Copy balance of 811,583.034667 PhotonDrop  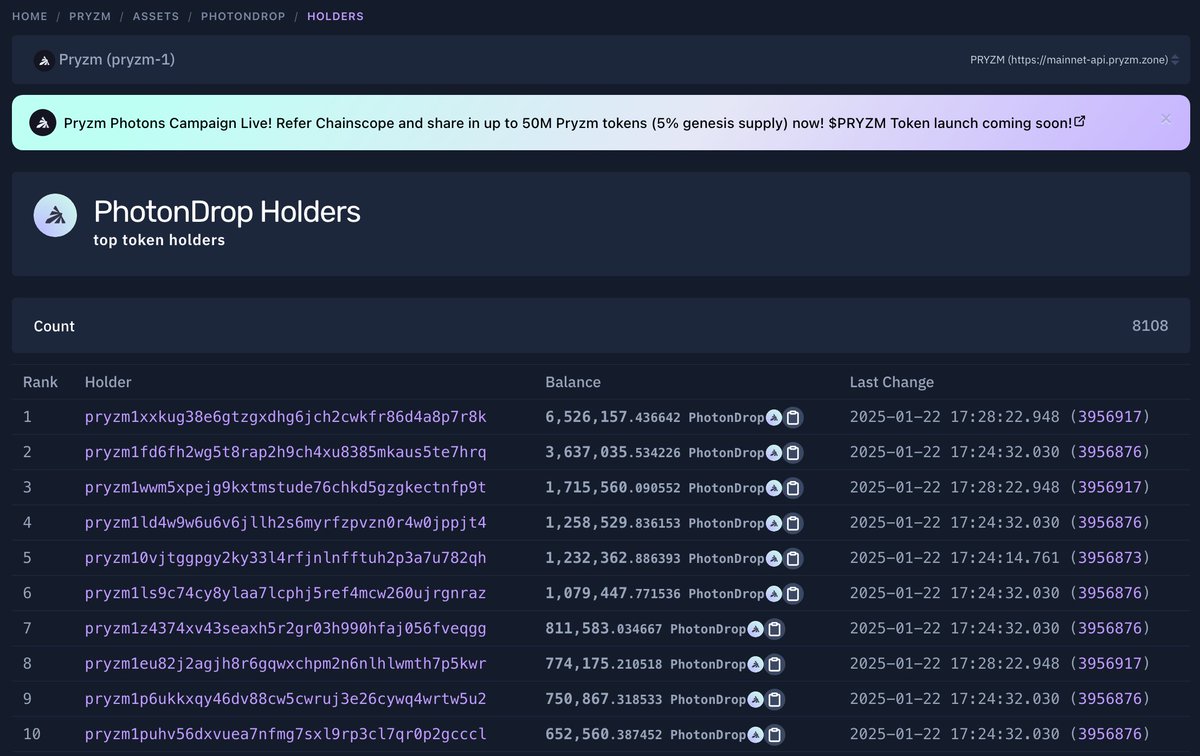775,629
